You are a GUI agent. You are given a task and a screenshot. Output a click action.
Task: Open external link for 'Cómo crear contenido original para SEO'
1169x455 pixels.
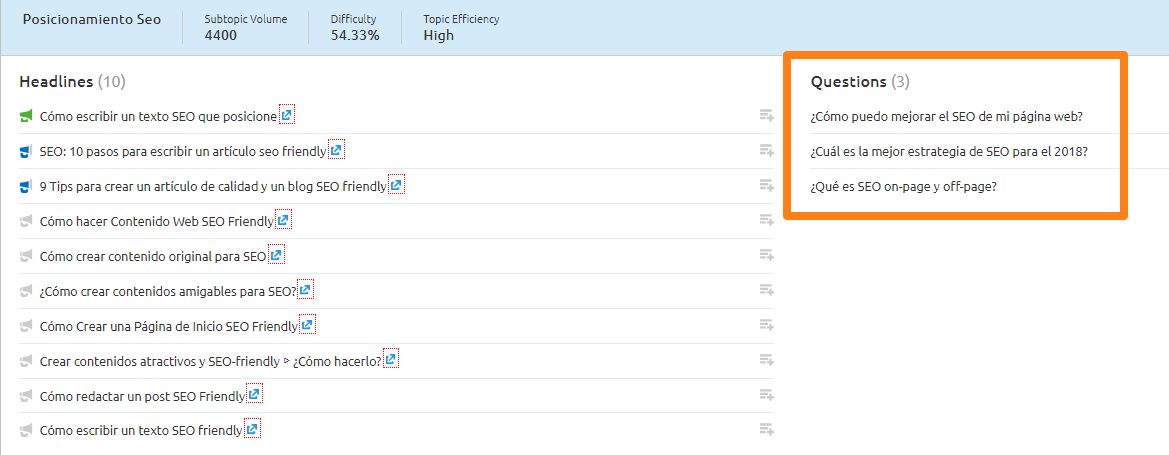276,256
